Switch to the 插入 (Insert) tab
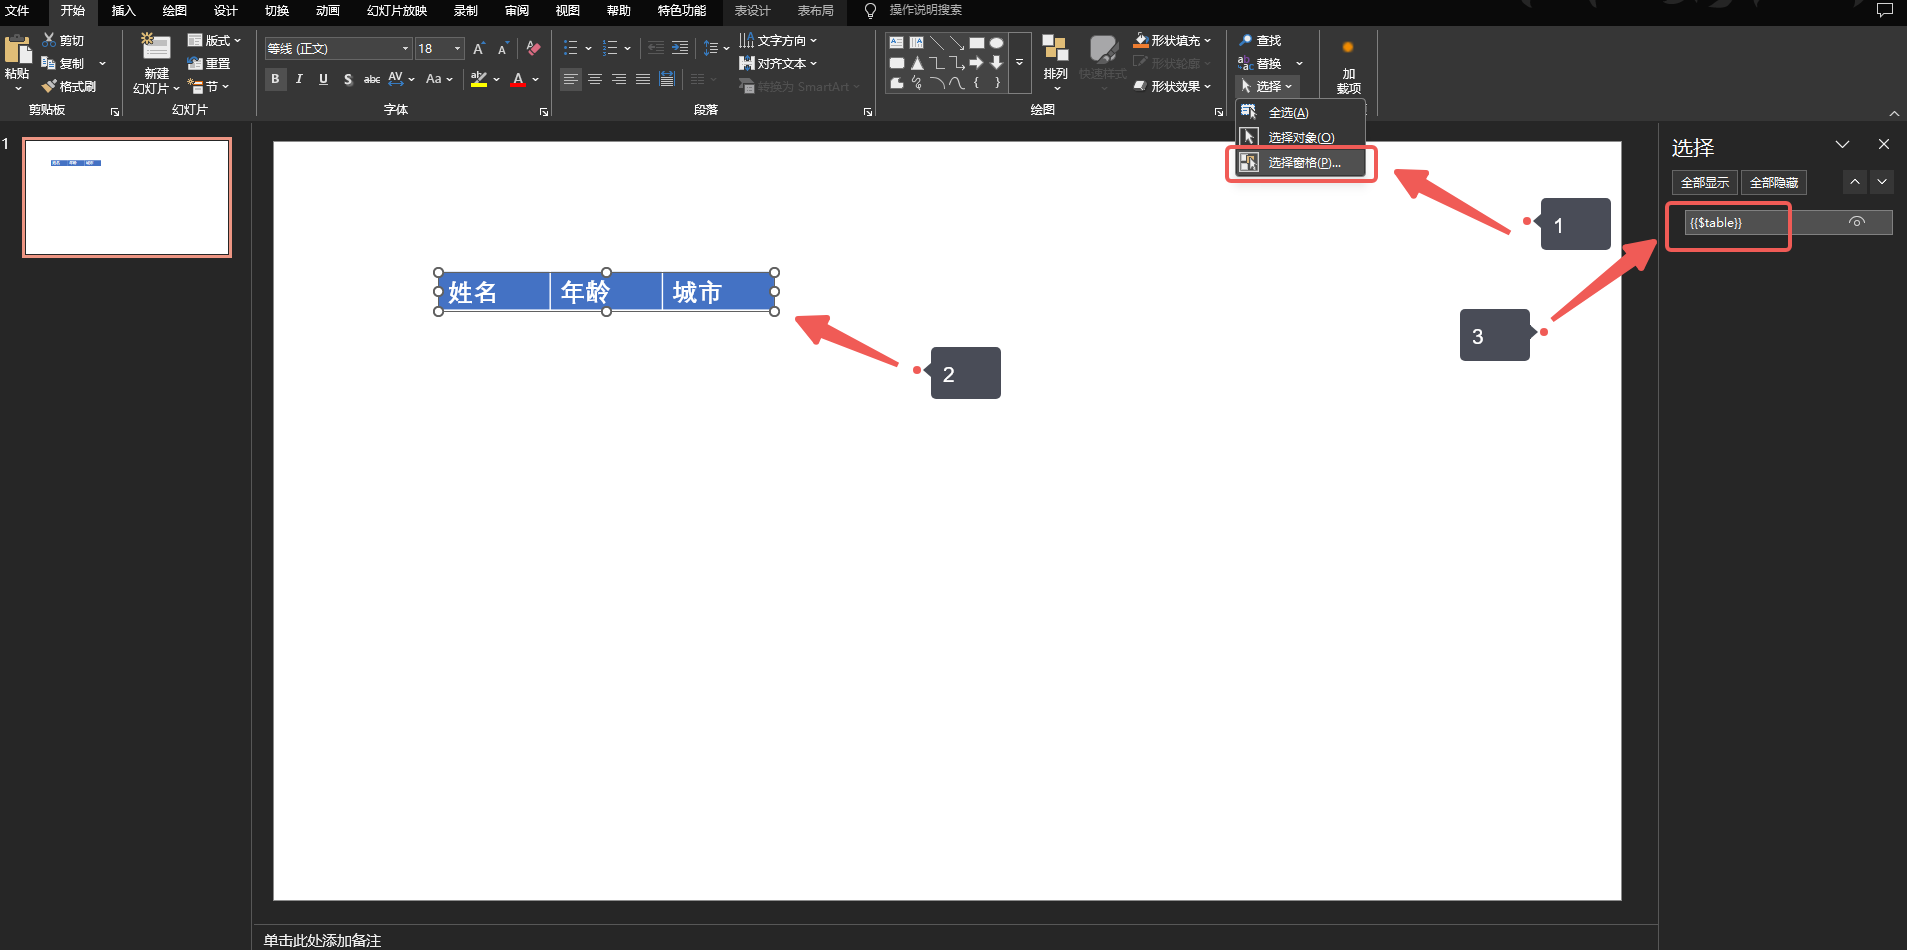The height and width of the screenshot is (950, 1907). 123,10
